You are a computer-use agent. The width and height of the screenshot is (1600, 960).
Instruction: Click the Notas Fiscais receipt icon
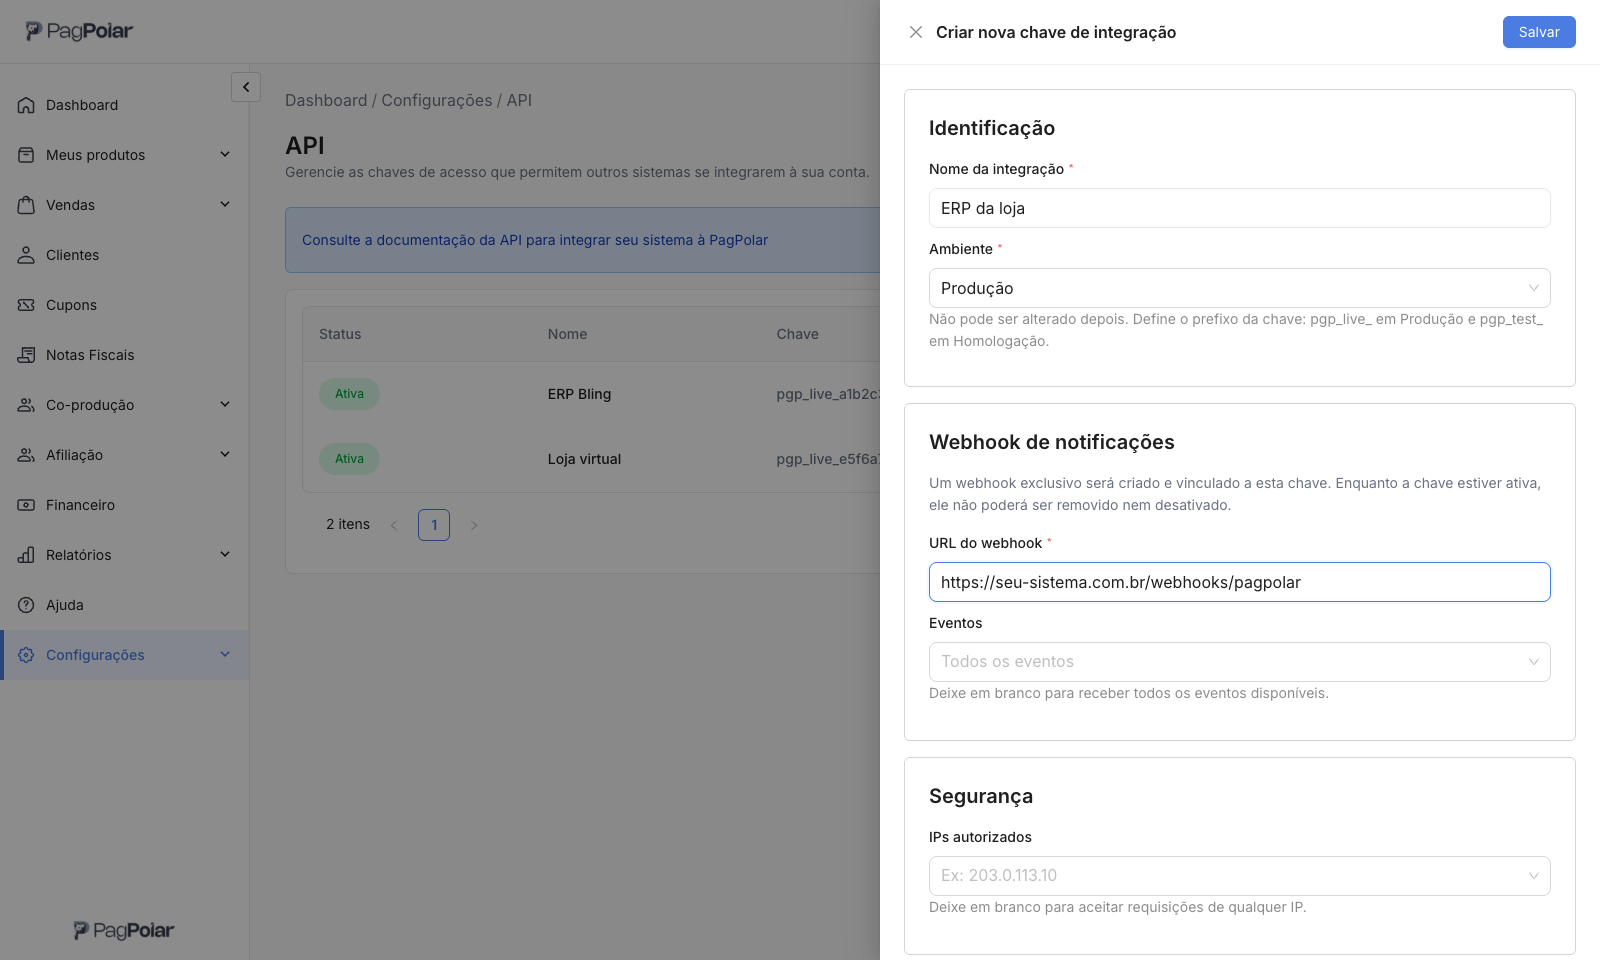tap(26, 355)
